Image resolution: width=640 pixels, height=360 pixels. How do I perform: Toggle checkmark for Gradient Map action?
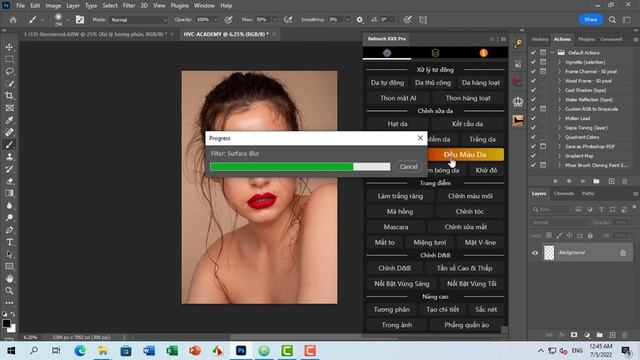coord(533,156)
